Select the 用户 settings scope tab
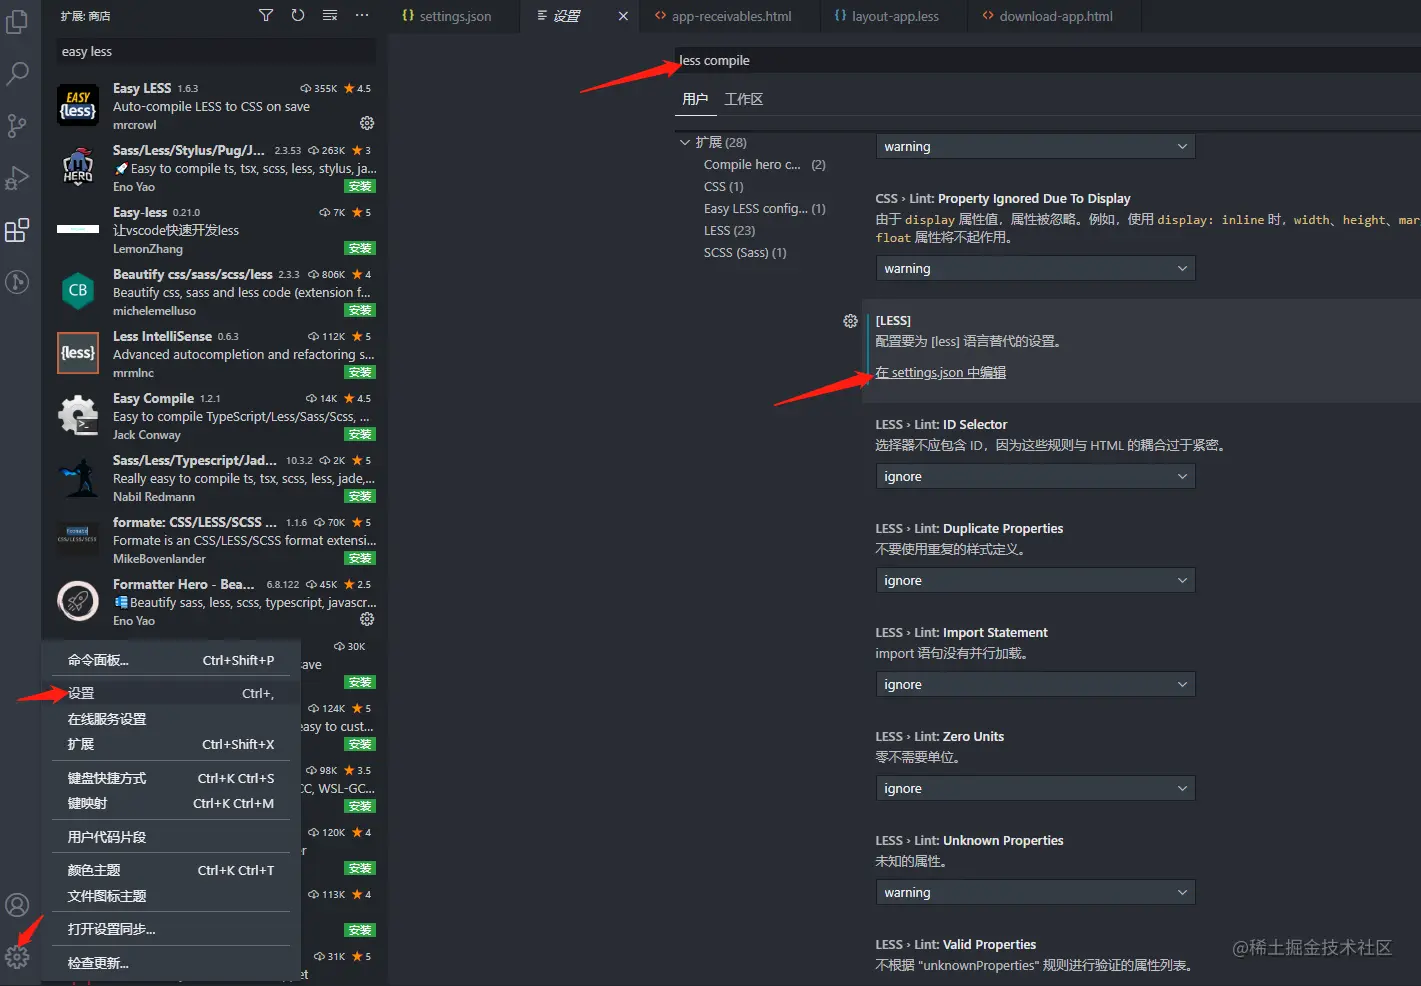 (695, 99)
